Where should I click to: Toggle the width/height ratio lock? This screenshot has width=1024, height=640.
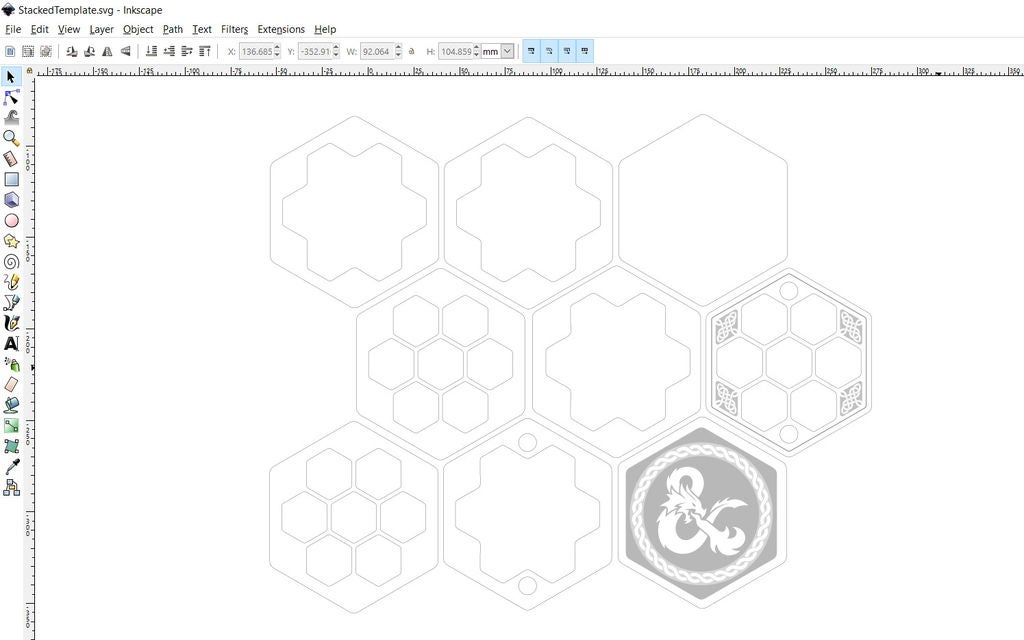tap(411, 51)
